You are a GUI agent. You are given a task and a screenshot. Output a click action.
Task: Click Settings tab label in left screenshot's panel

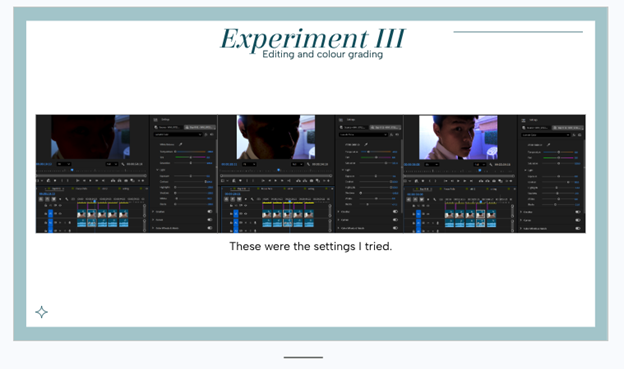click(x=166, y=119)
